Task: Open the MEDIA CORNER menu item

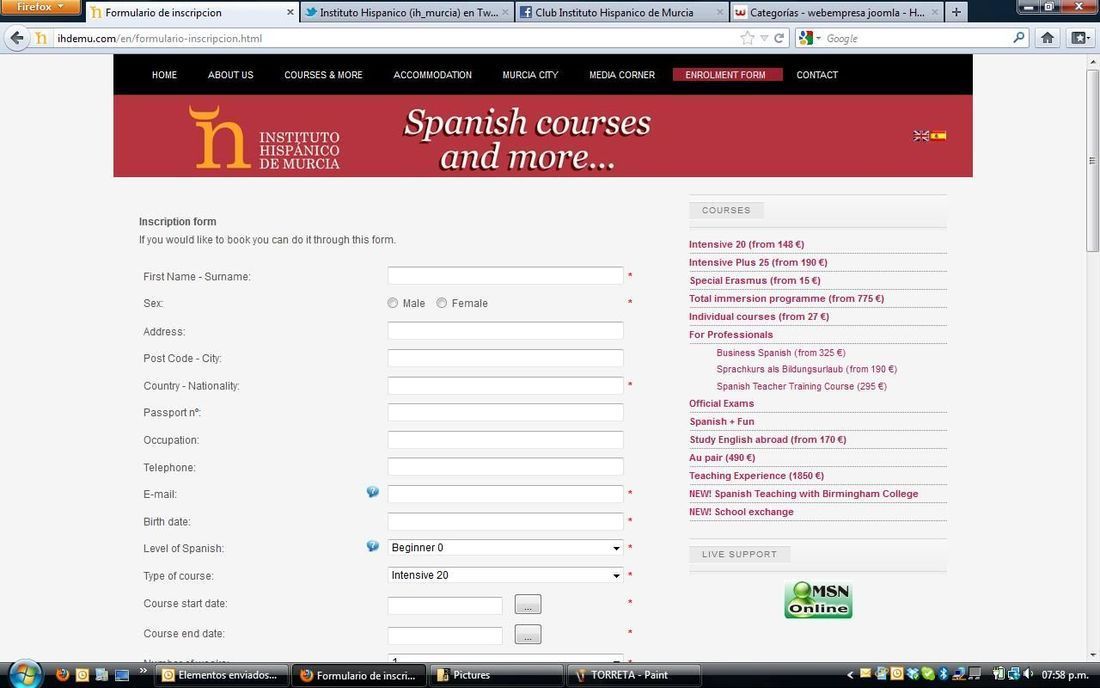Action: (x=622, y=74)
